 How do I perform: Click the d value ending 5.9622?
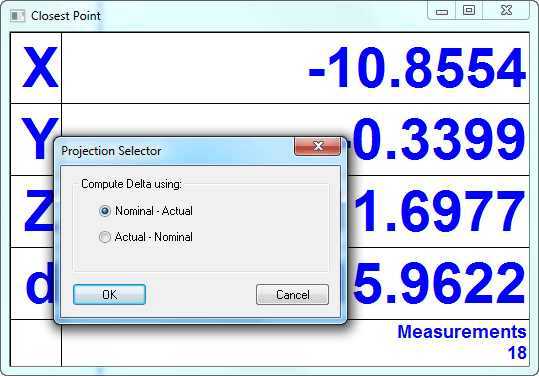point(439,283)
